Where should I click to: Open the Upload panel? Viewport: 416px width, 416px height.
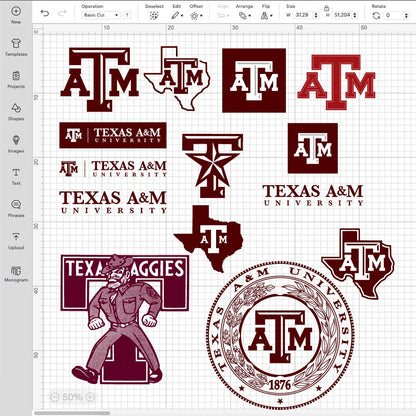point(16,241)
